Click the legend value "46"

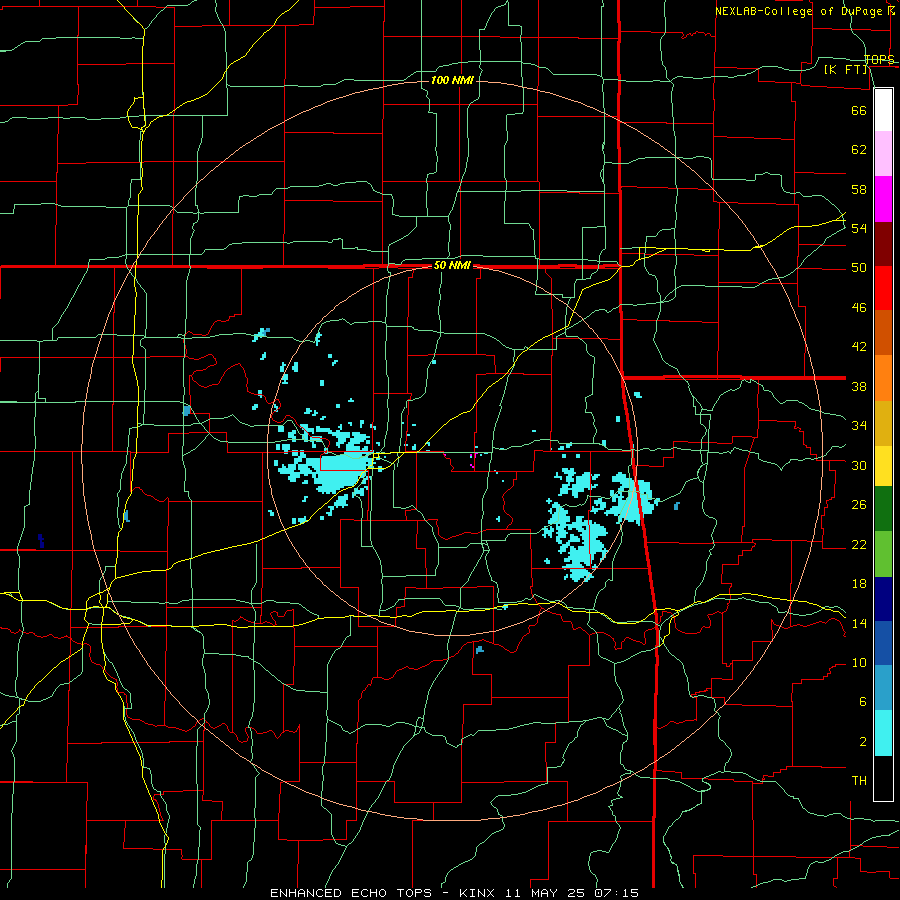[x=859, y=308]
